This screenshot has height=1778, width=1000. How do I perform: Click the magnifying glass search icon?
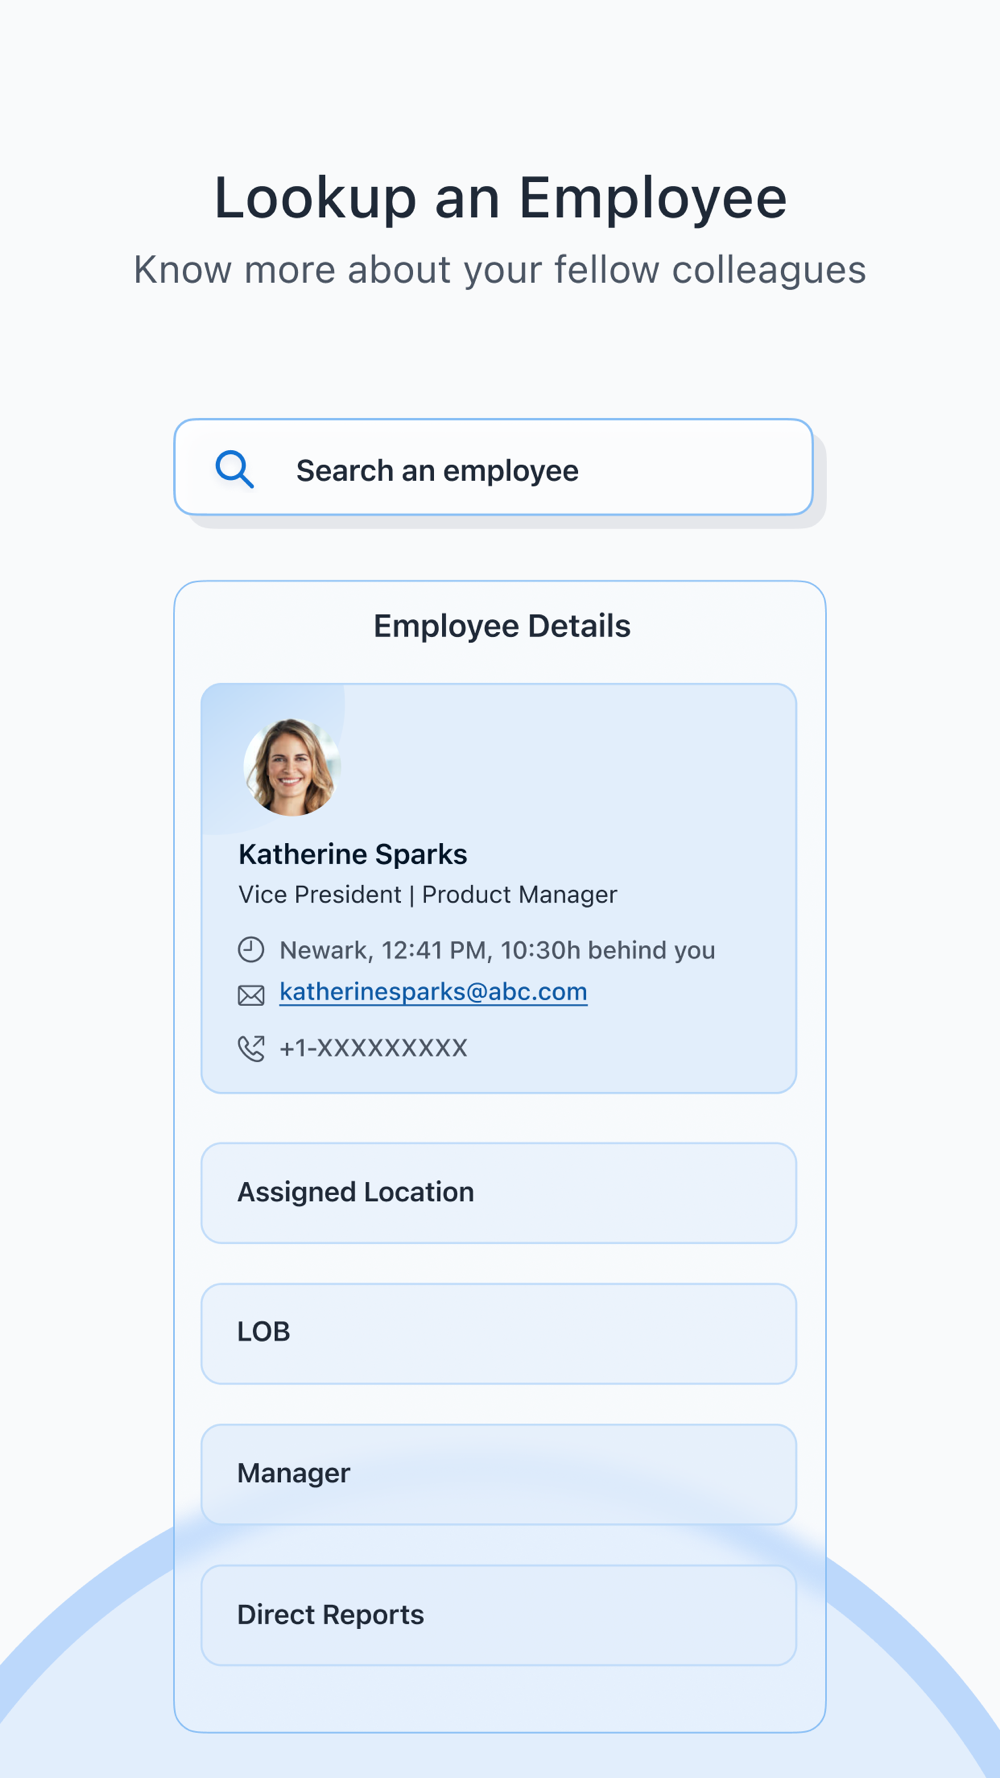tap(235, 469)
